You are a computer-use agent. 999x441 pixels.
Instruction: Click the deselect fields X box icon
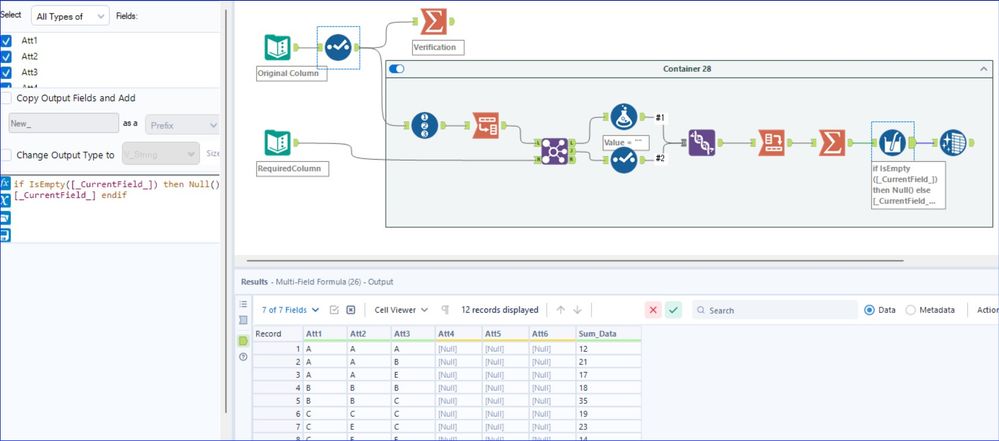click(x=350, y=310)
